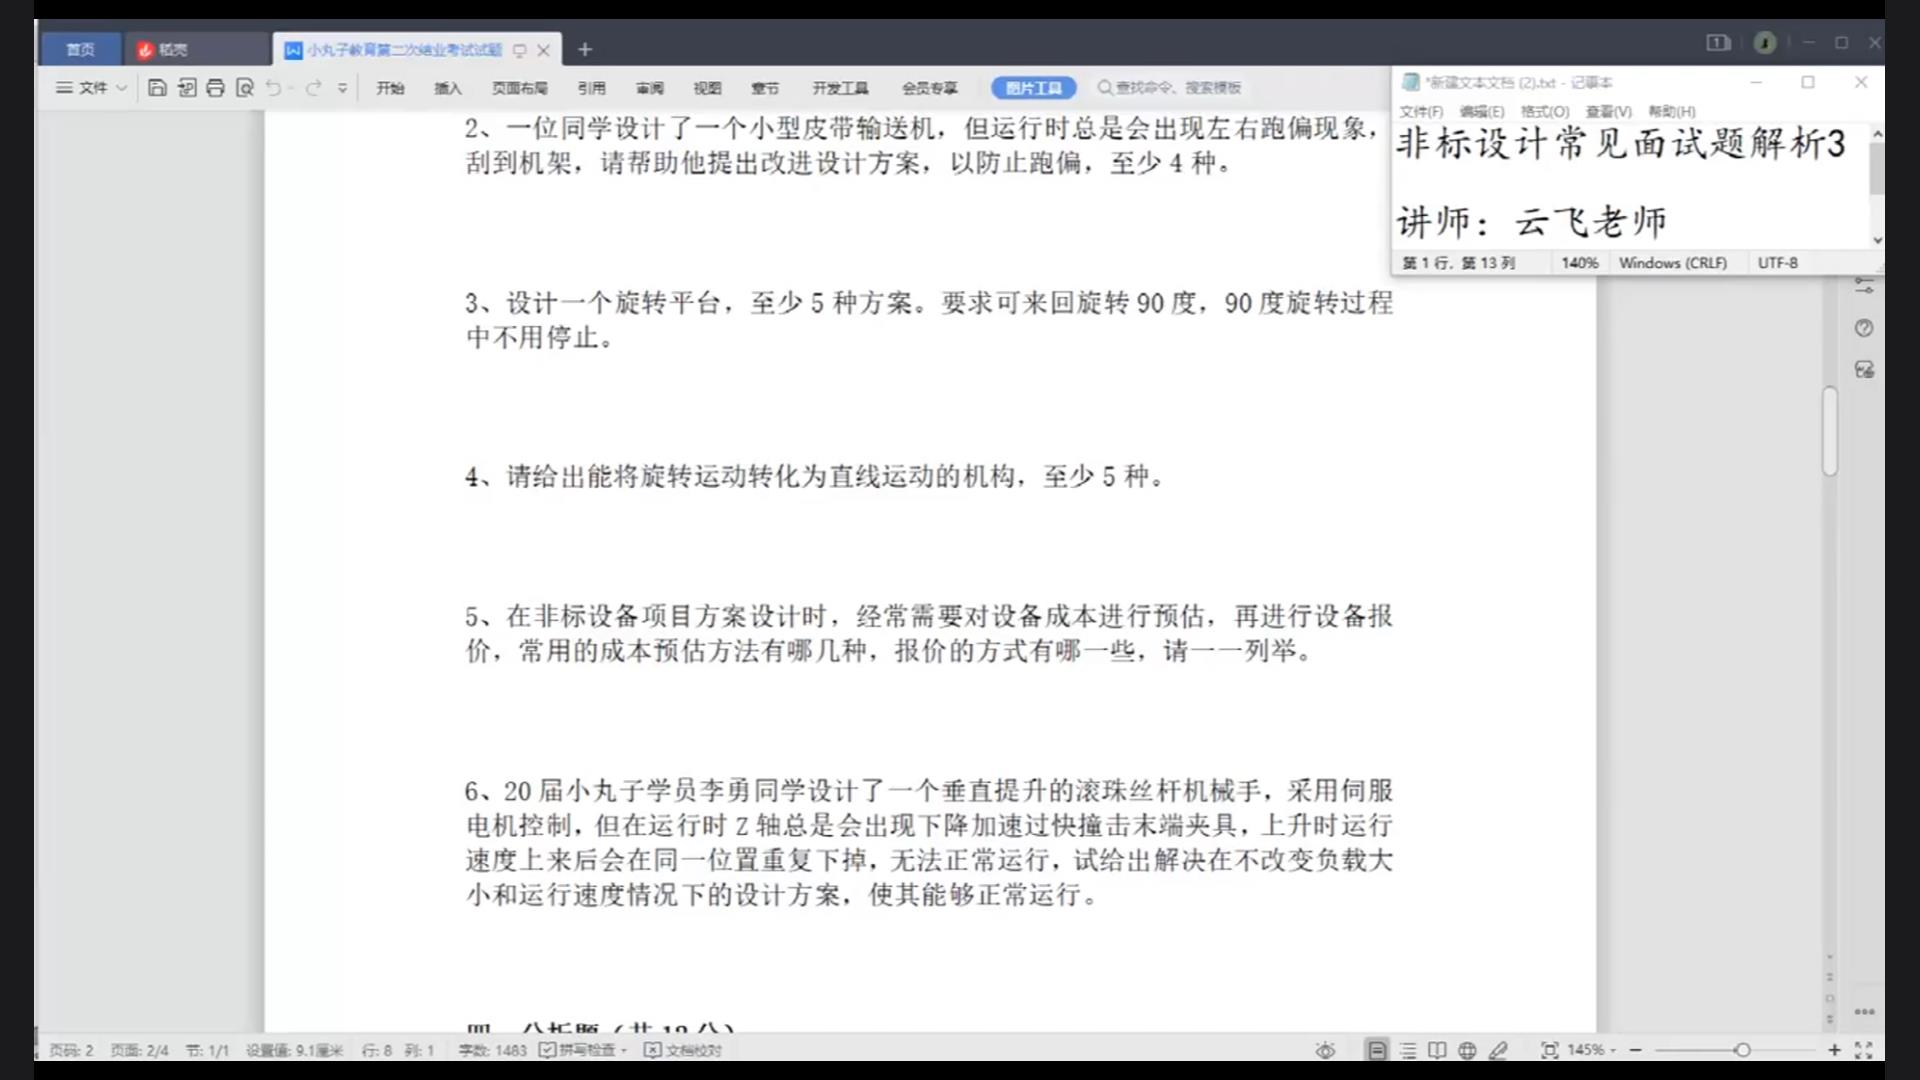Click 文档校对 in the status bar
This screenshot has width=1920, height=1080.
coord(683,1050)
